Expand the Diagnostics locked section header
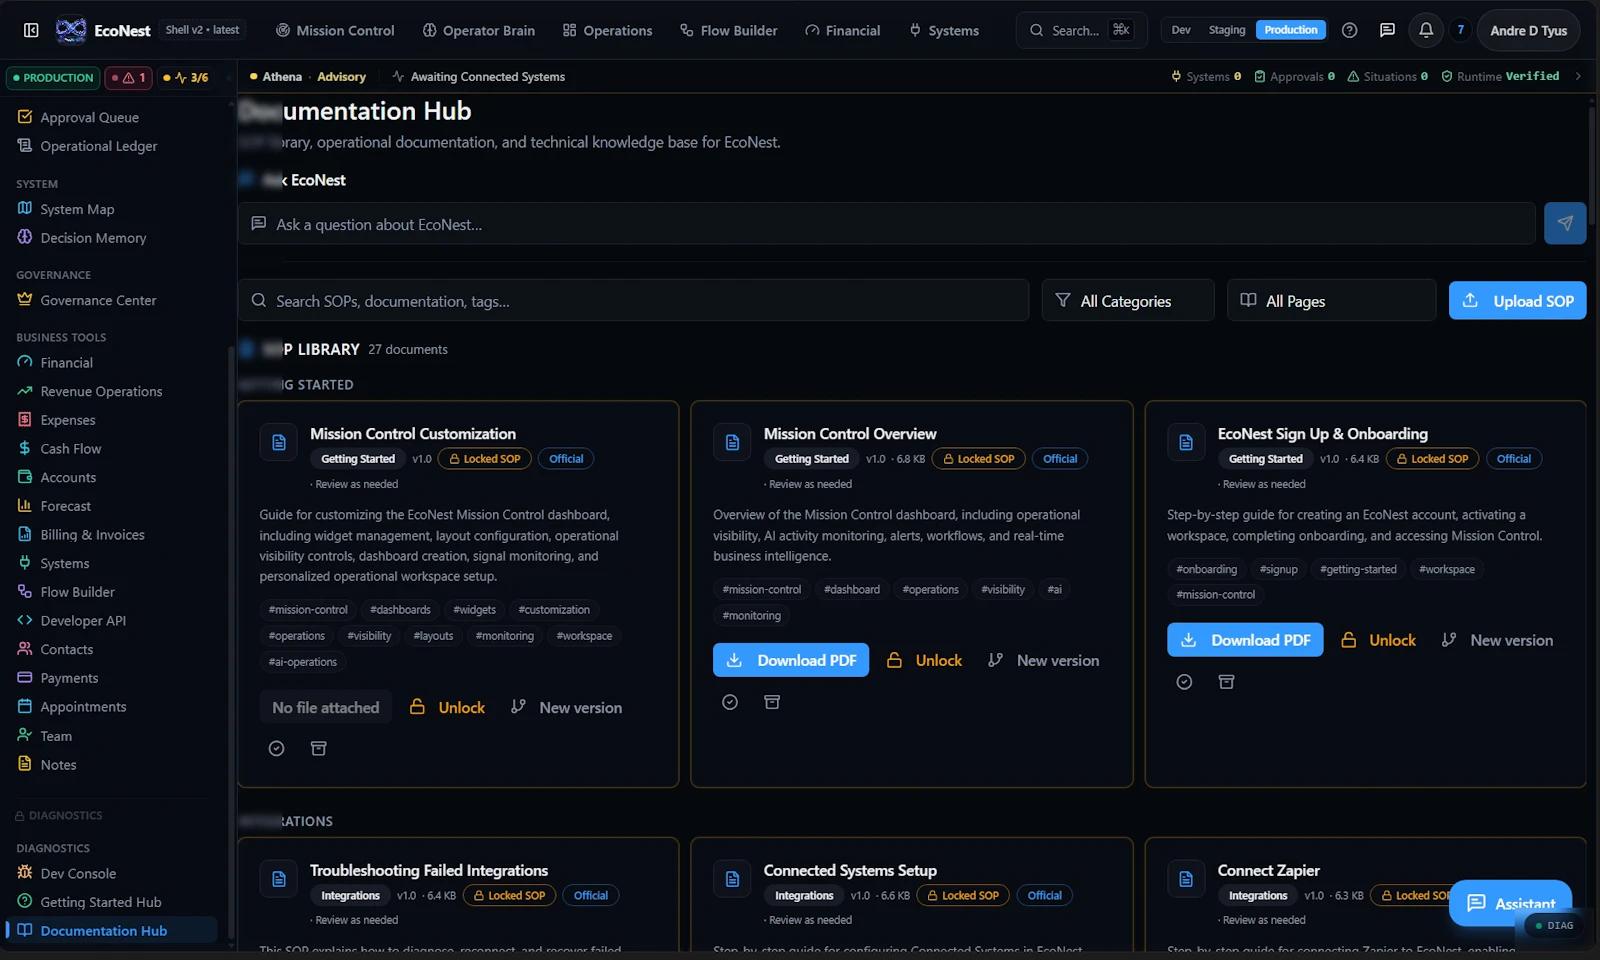The width and height of the screenshot is (1600, 960). 58,815
